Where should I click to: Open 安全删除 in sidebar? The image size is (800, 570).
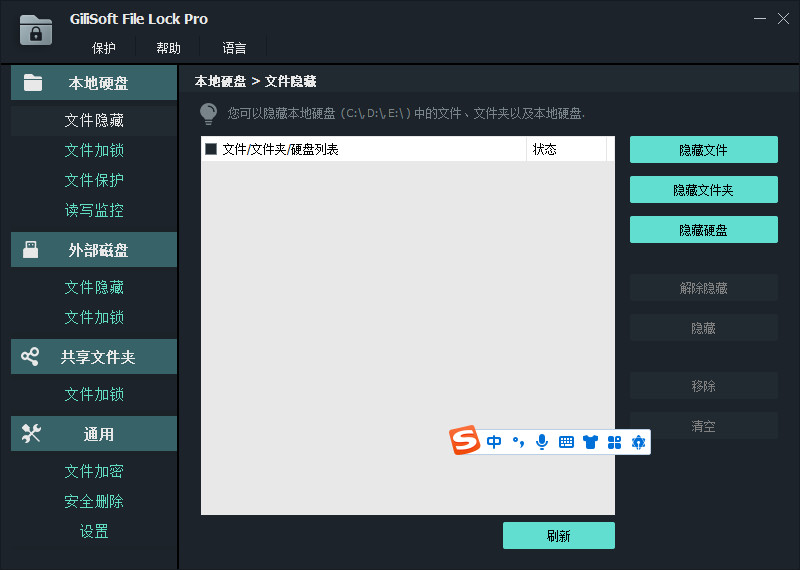click(x=94, y=501)
